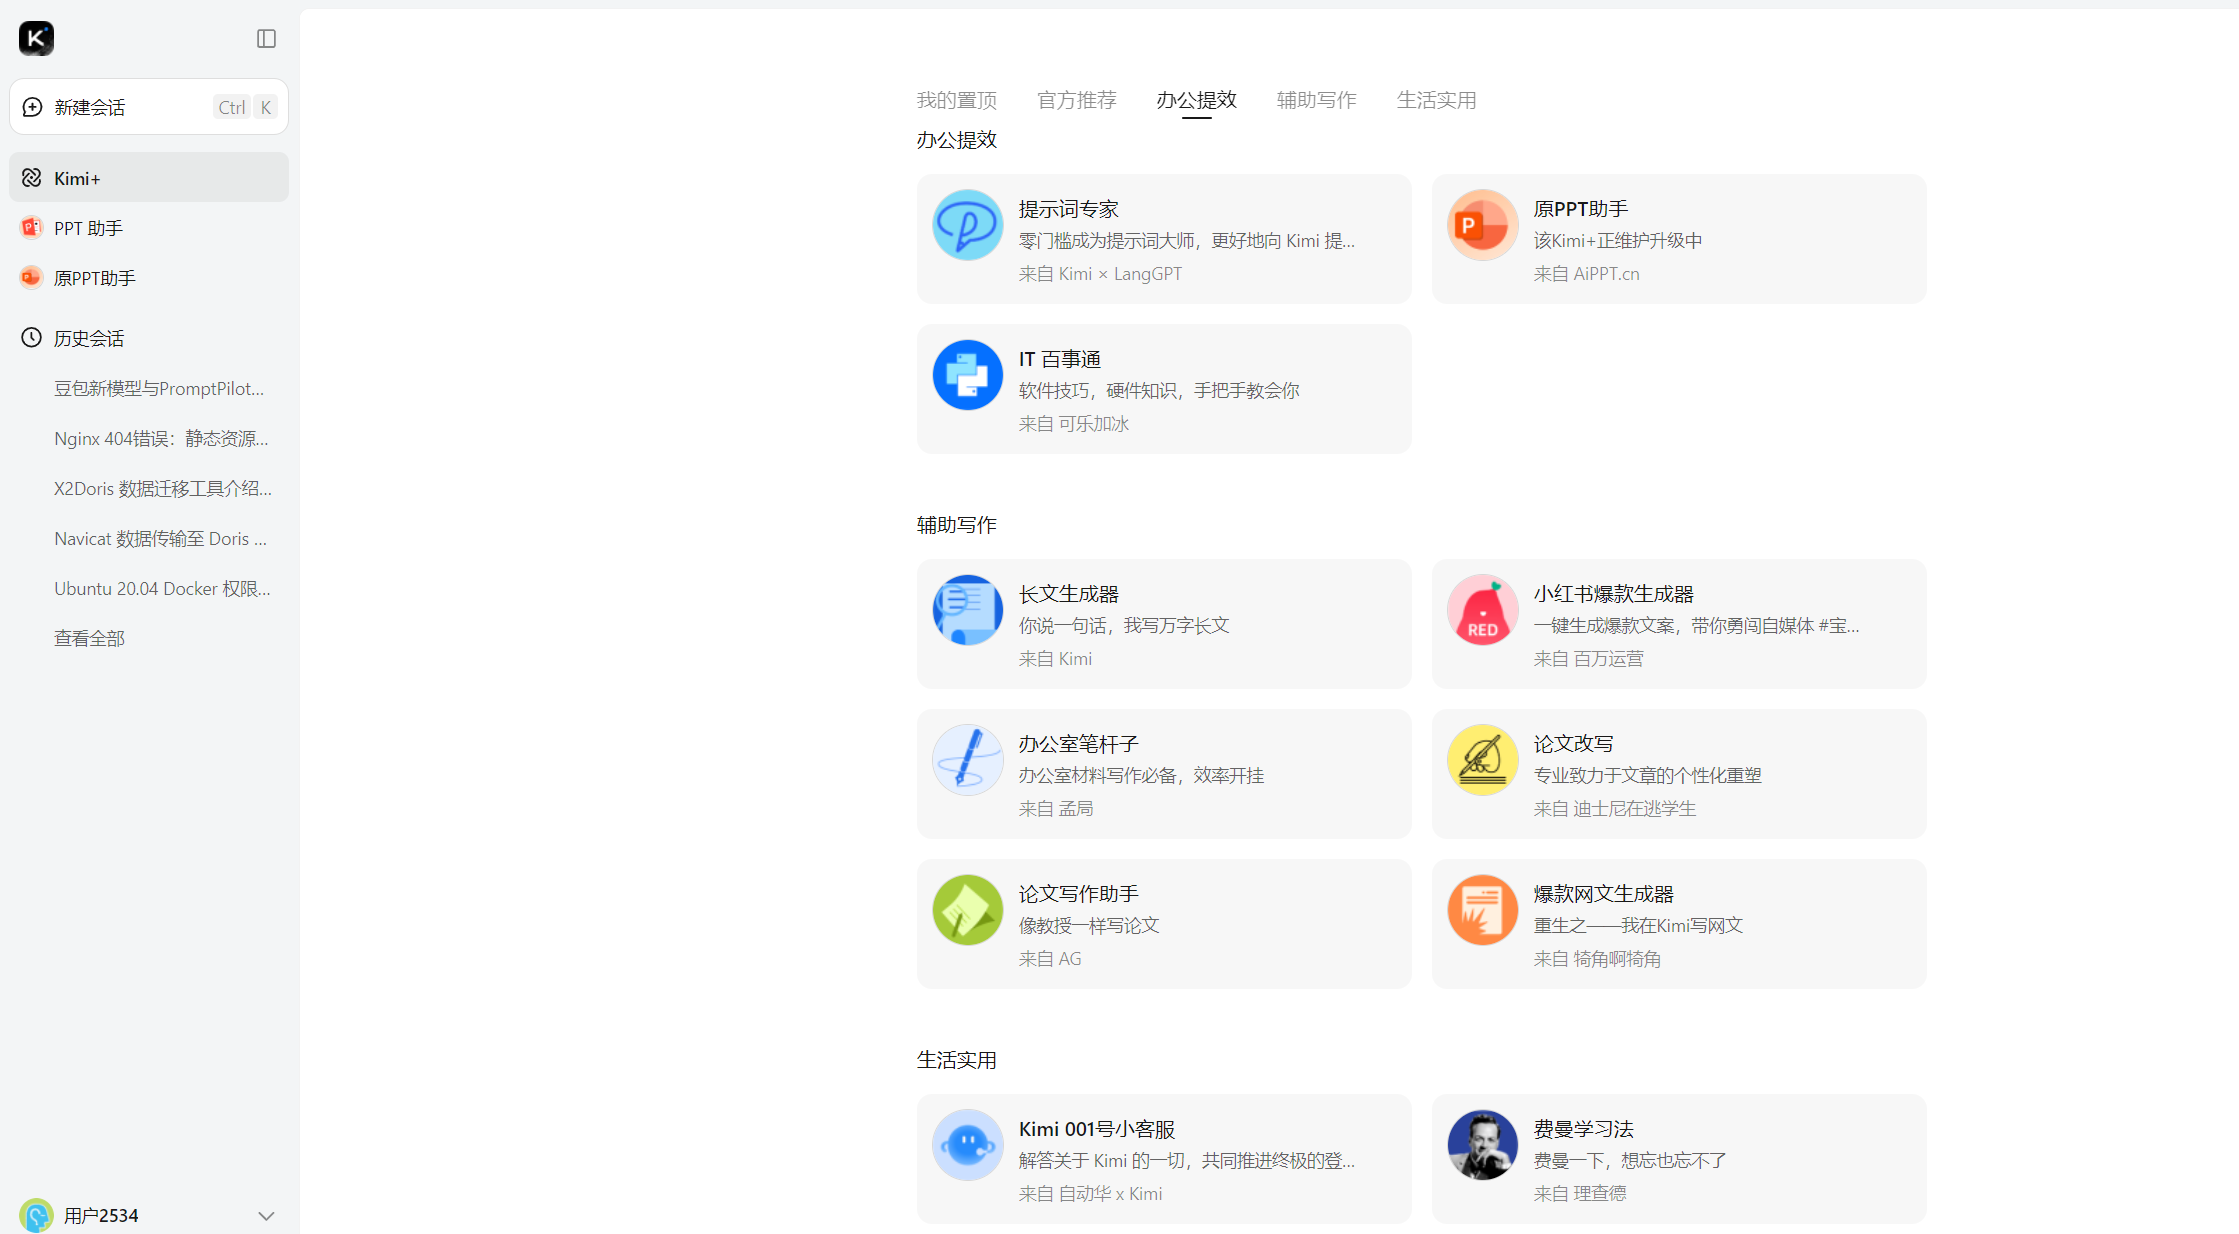Start a new chat with 新建会话
Image resolution: width=2239 pixels, height=1234 pixels.
tap(149, 107)
